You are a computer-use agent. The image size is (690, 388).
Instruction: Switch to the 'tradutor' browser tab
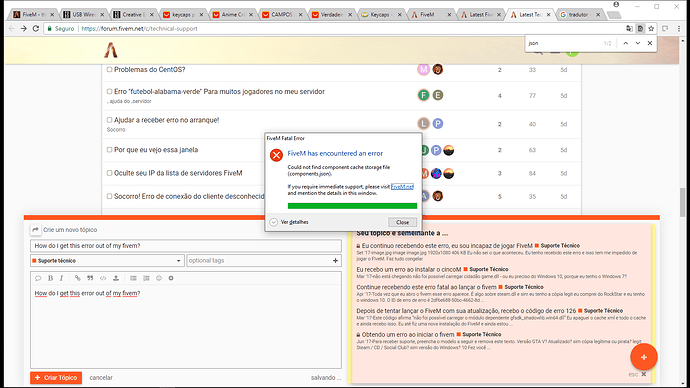(580, 15)
